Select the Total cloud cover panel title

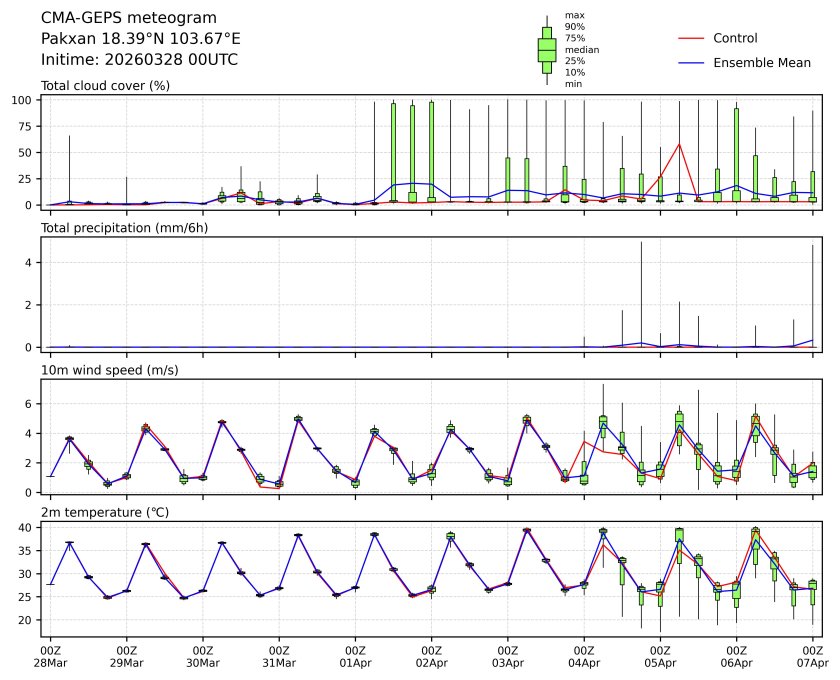pos(105,86)
